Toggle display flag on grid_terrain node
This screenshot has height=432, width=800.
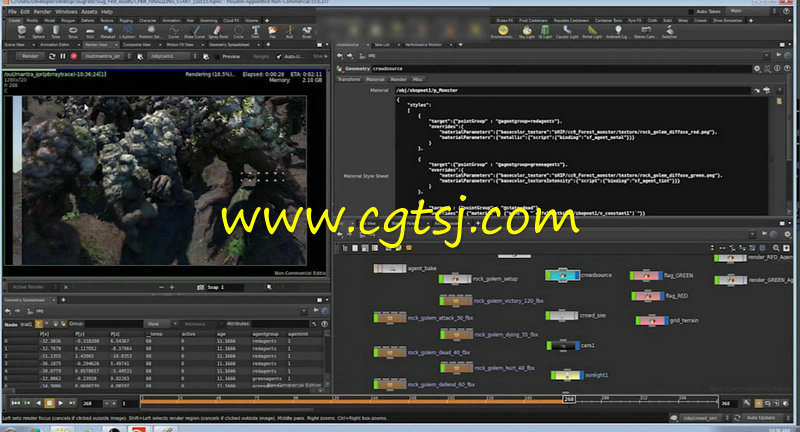666,320
